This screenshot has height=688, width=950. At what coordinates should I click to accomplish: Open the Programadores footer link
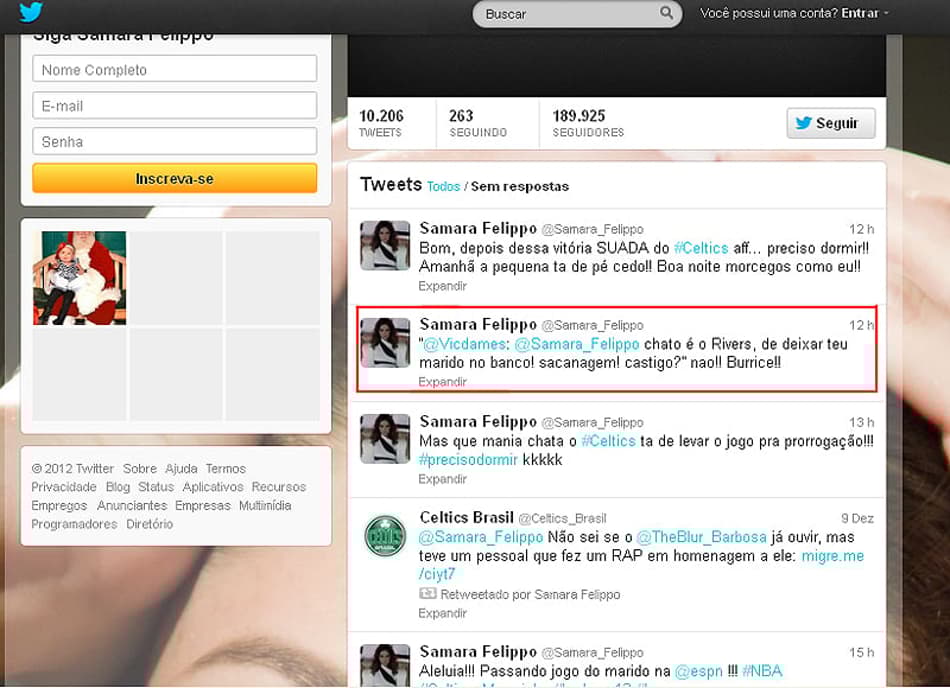[x=74, y=524]
